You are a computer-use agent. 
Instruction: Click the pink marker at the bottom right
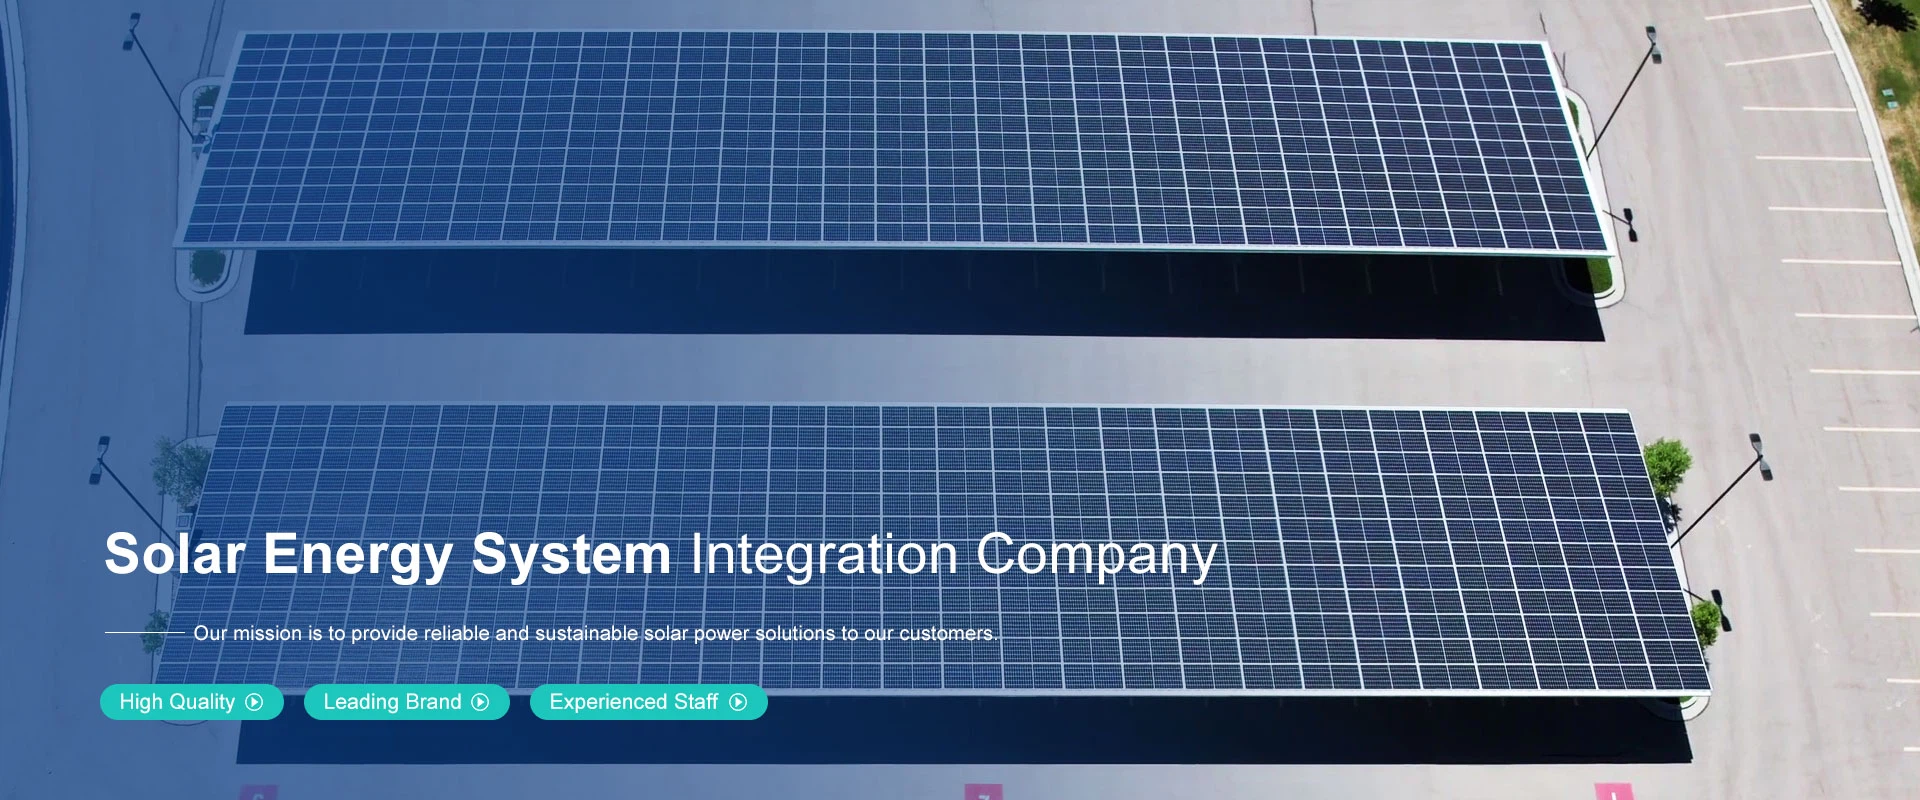pyautogui.click(x=1610, y=792)
